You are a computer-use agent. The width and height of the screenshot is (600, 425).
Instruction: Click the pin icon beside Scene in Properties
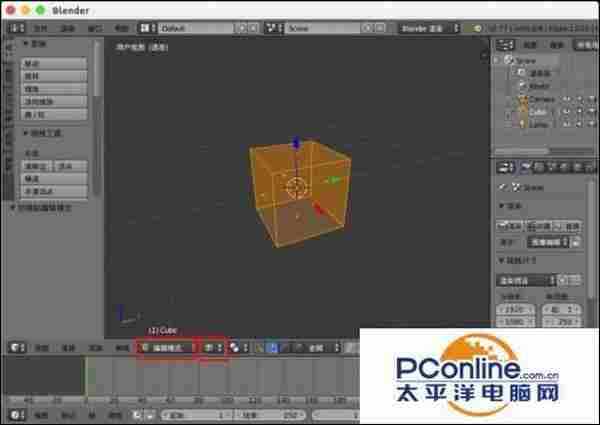502,187
